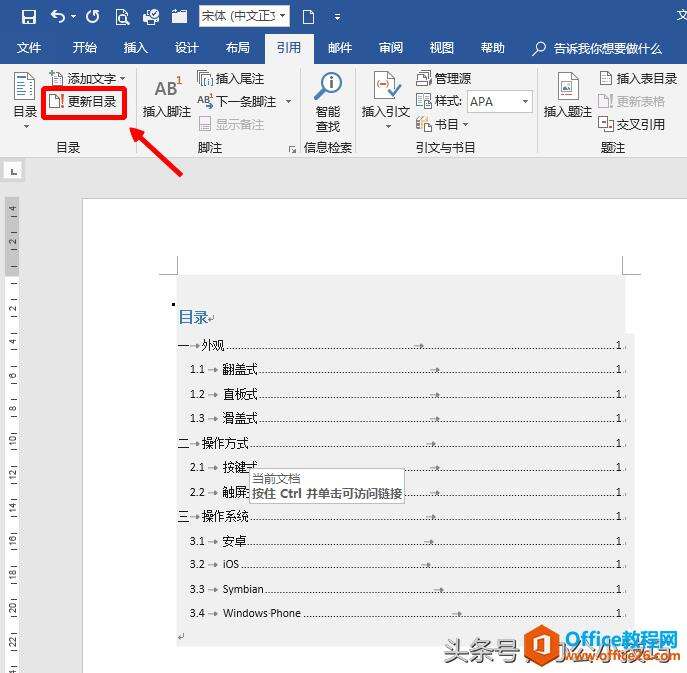The image size is (687, 673).
Task: Click TOC entry 3.4 Windows Phone
Action: coord(407,613)
